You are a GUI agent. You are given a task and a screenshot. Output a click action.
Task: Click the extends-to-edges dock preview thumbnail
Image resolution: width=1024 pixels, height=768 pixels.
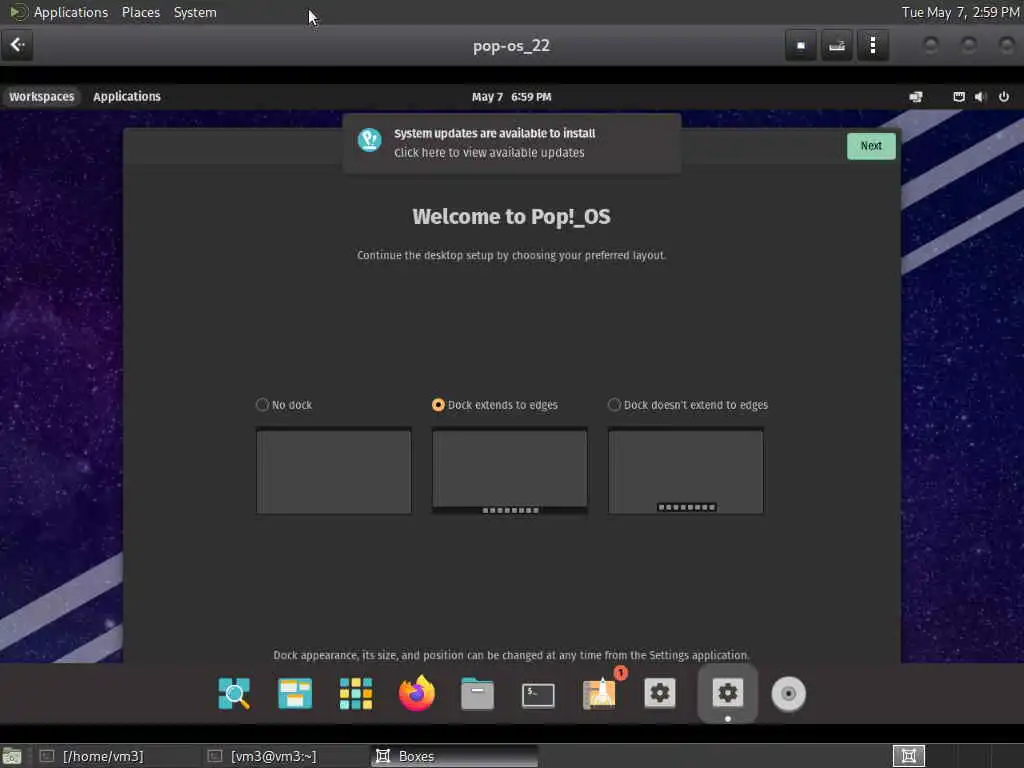(509, 471)
